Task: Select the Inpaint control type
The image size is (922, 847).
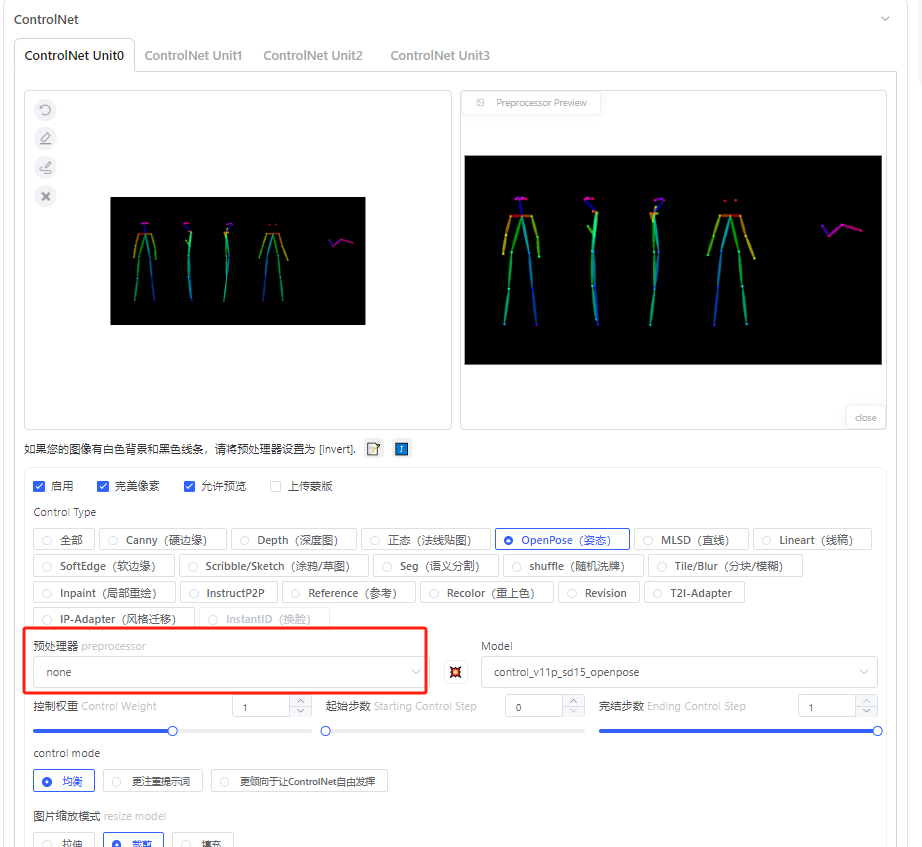Action: pyautogui.click(x=104, y=593)
